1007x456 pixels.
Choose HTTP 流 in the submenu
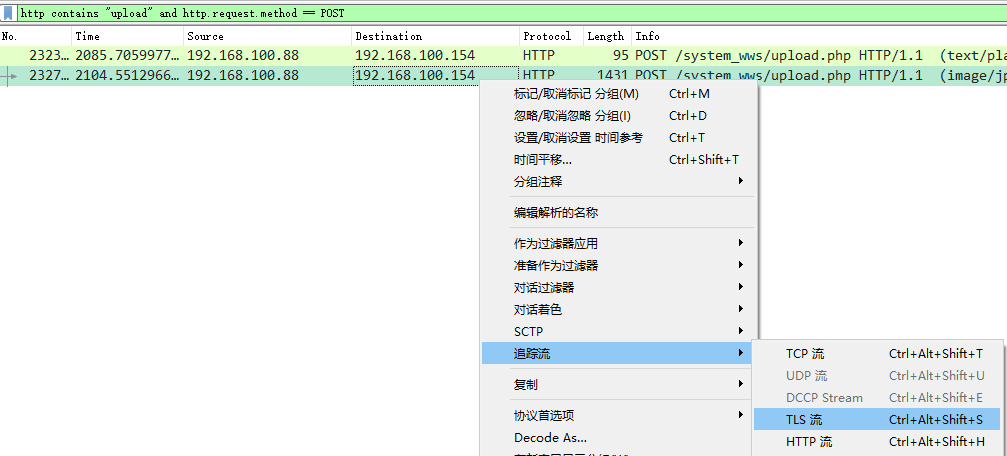[808, 442]
